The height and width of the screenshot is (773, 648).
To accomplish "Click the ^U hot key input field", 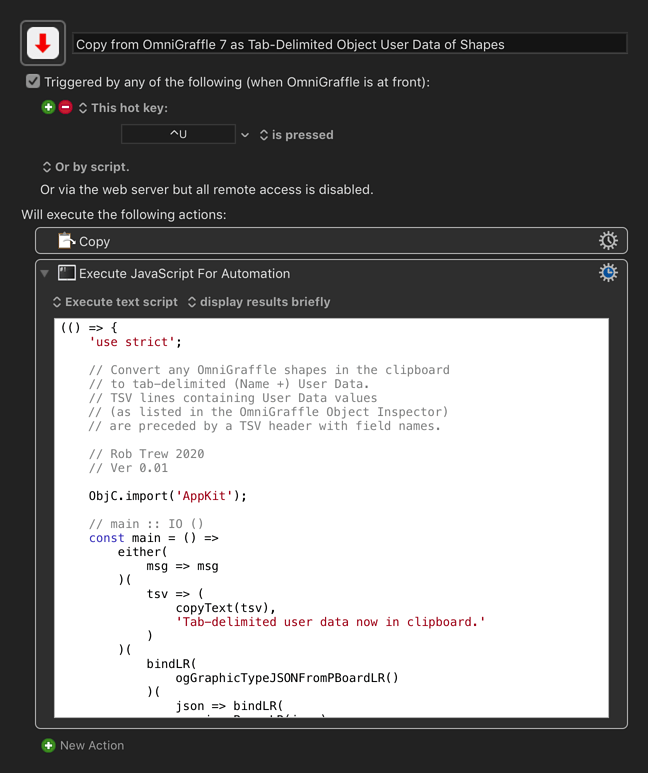I will pyautogui.click(x=178, y=134).
